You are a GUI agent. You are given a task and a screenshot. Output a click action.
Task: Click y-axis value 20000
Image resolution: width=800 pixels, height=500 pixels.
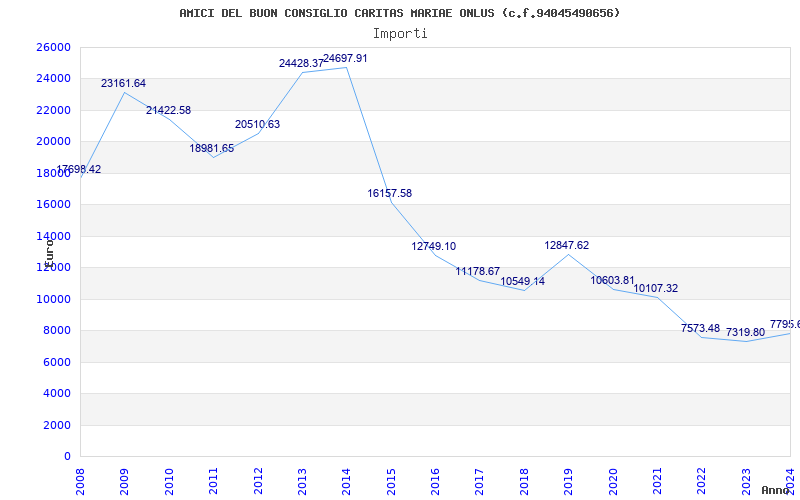[x=53, y=141]
